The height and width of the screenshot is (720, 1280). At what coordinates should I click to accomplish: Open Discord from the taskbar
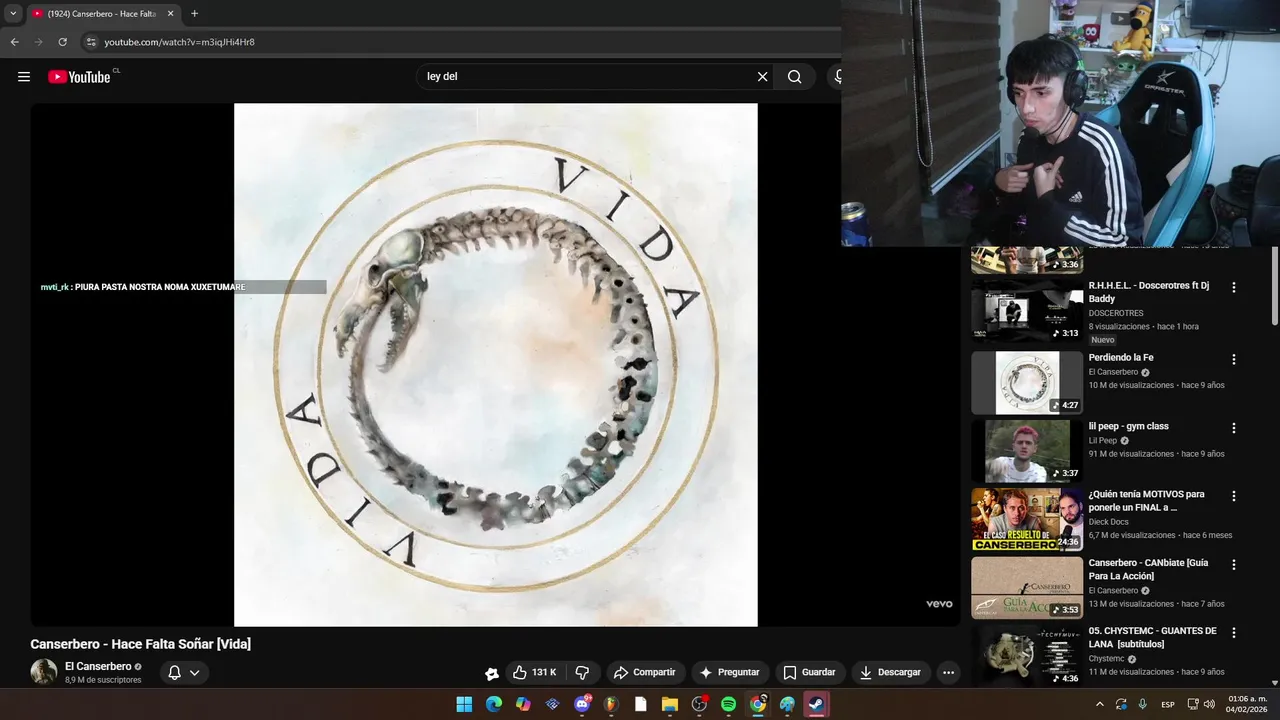(581, 704)
